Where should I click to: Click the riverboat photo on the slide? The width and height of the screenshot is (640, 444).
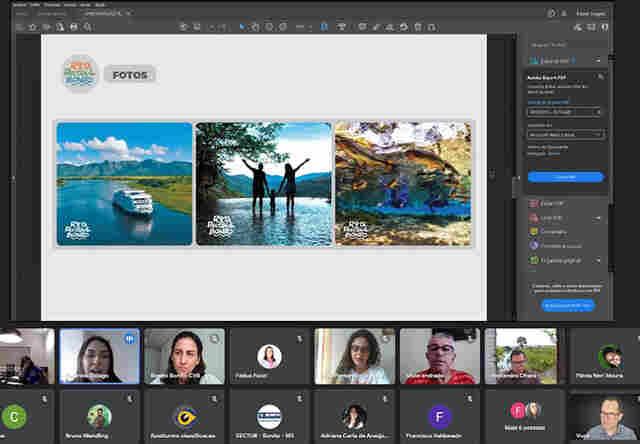click(x=124, y=184)
